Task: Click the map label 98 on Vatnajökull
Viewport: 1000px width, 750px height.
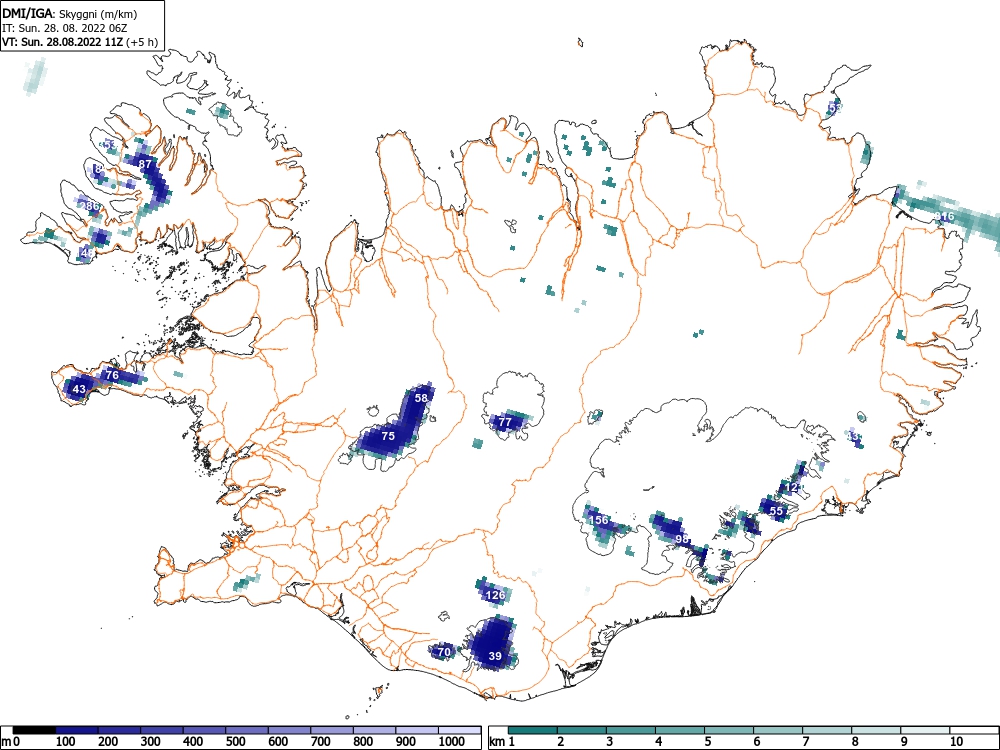Action: 682,540
